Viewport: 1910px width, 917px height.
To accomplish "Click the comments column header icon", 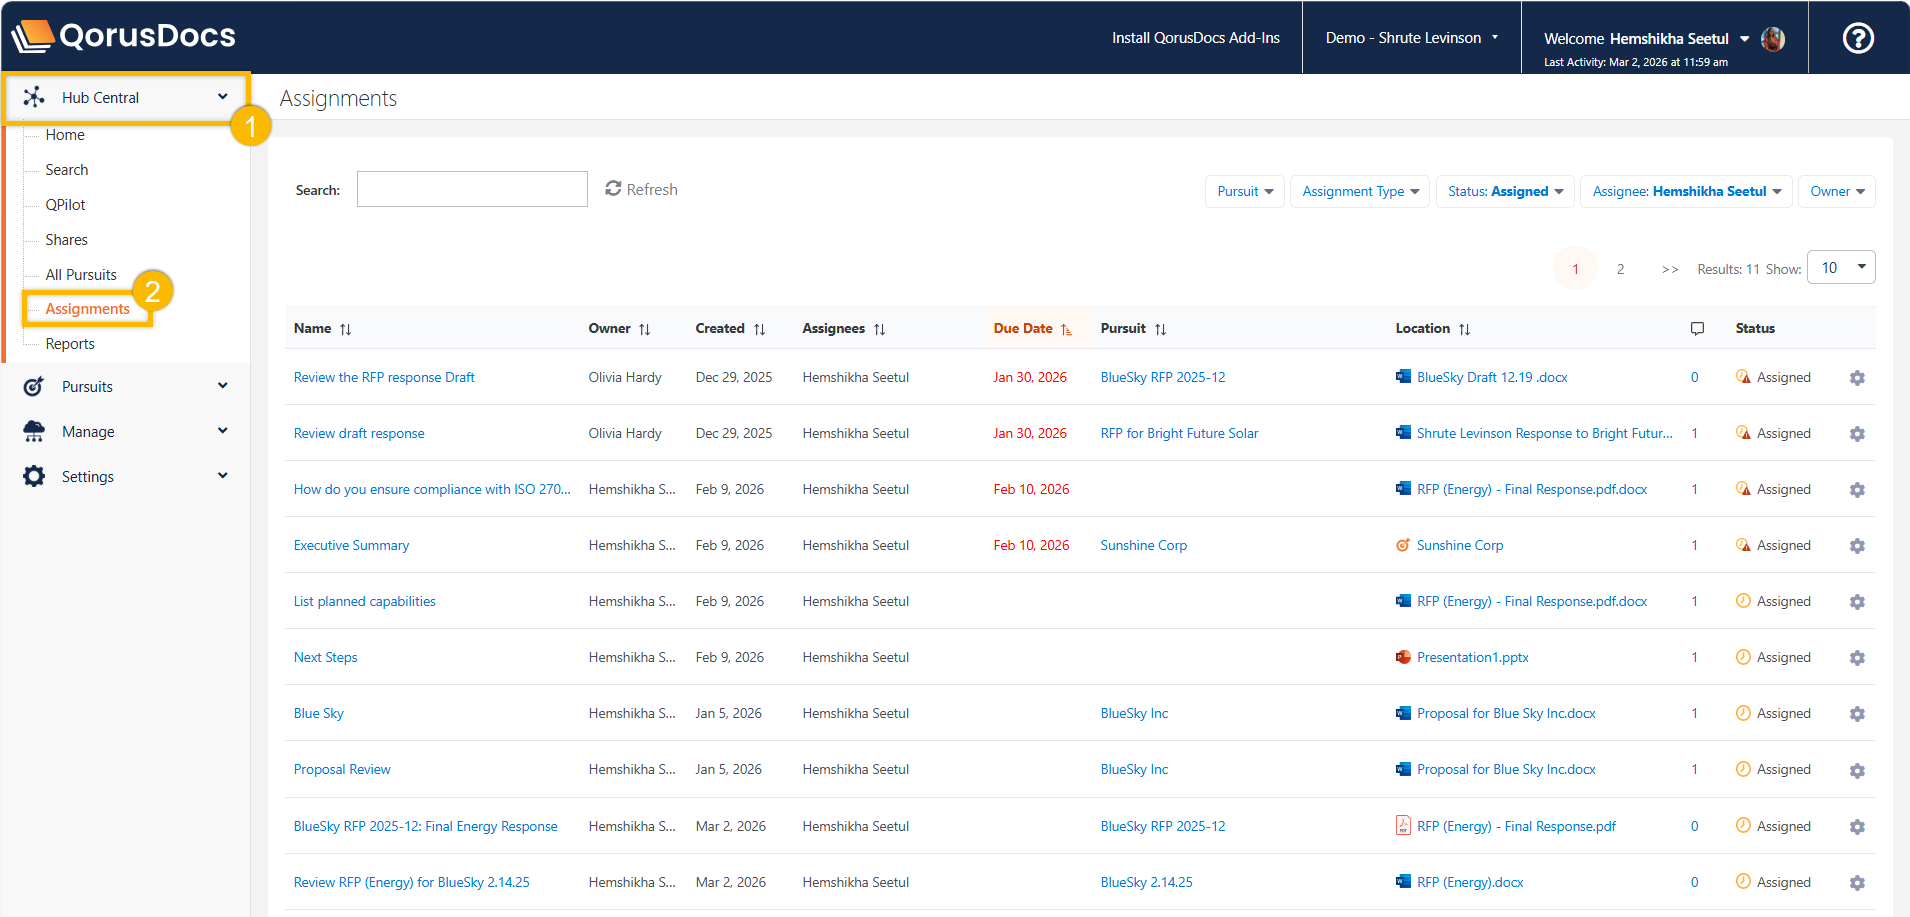I will [1697, 329].
